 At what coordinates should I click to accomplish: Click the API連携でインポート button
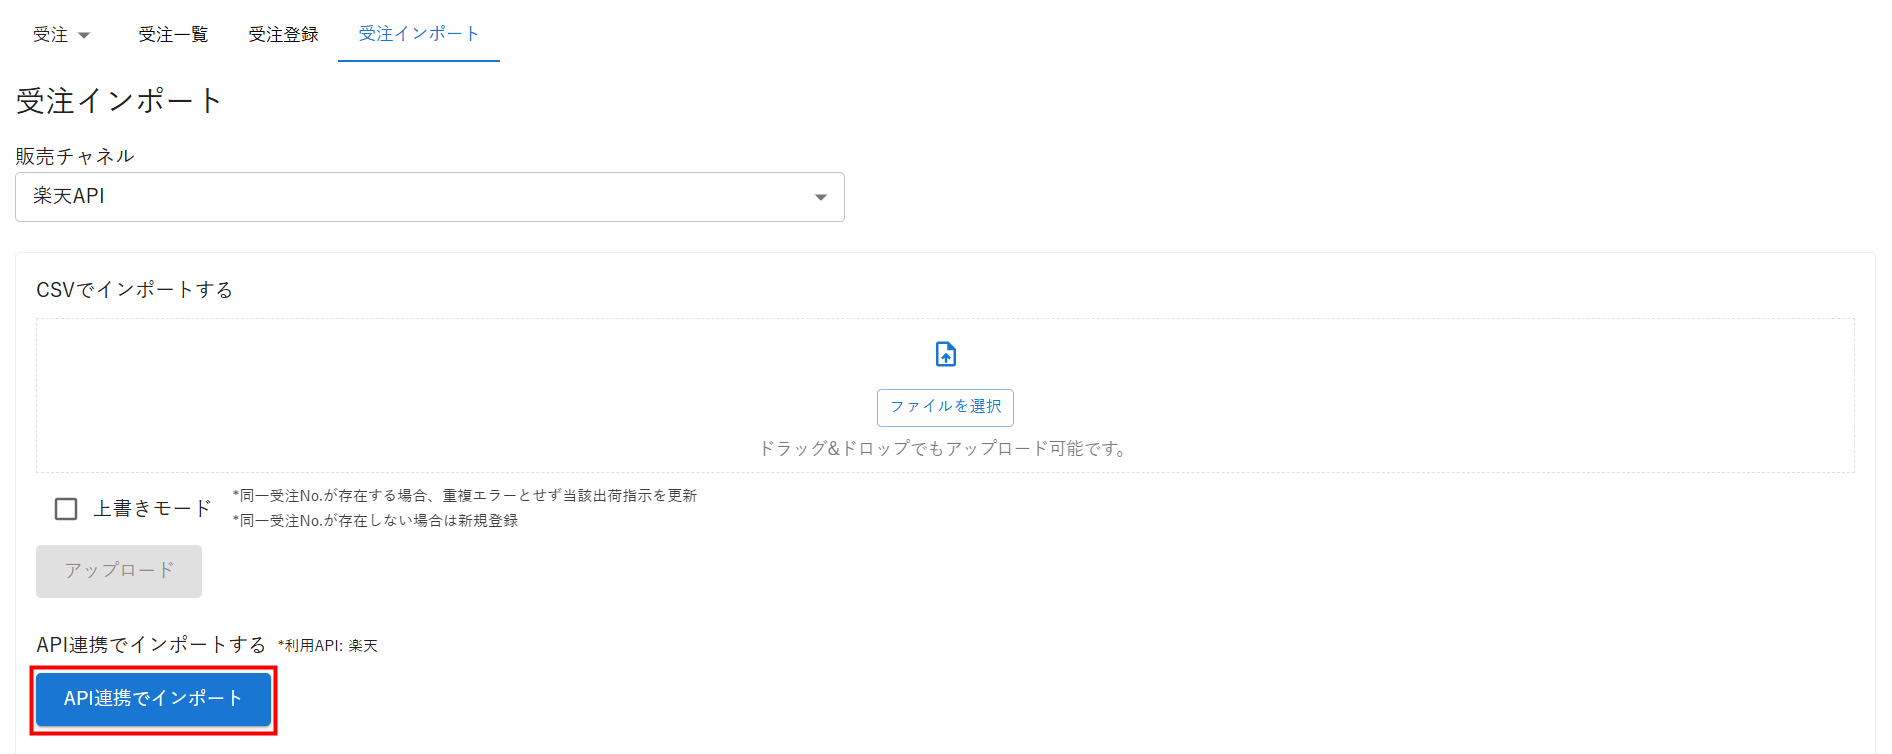pyautogui.click(x=153, y=699)
